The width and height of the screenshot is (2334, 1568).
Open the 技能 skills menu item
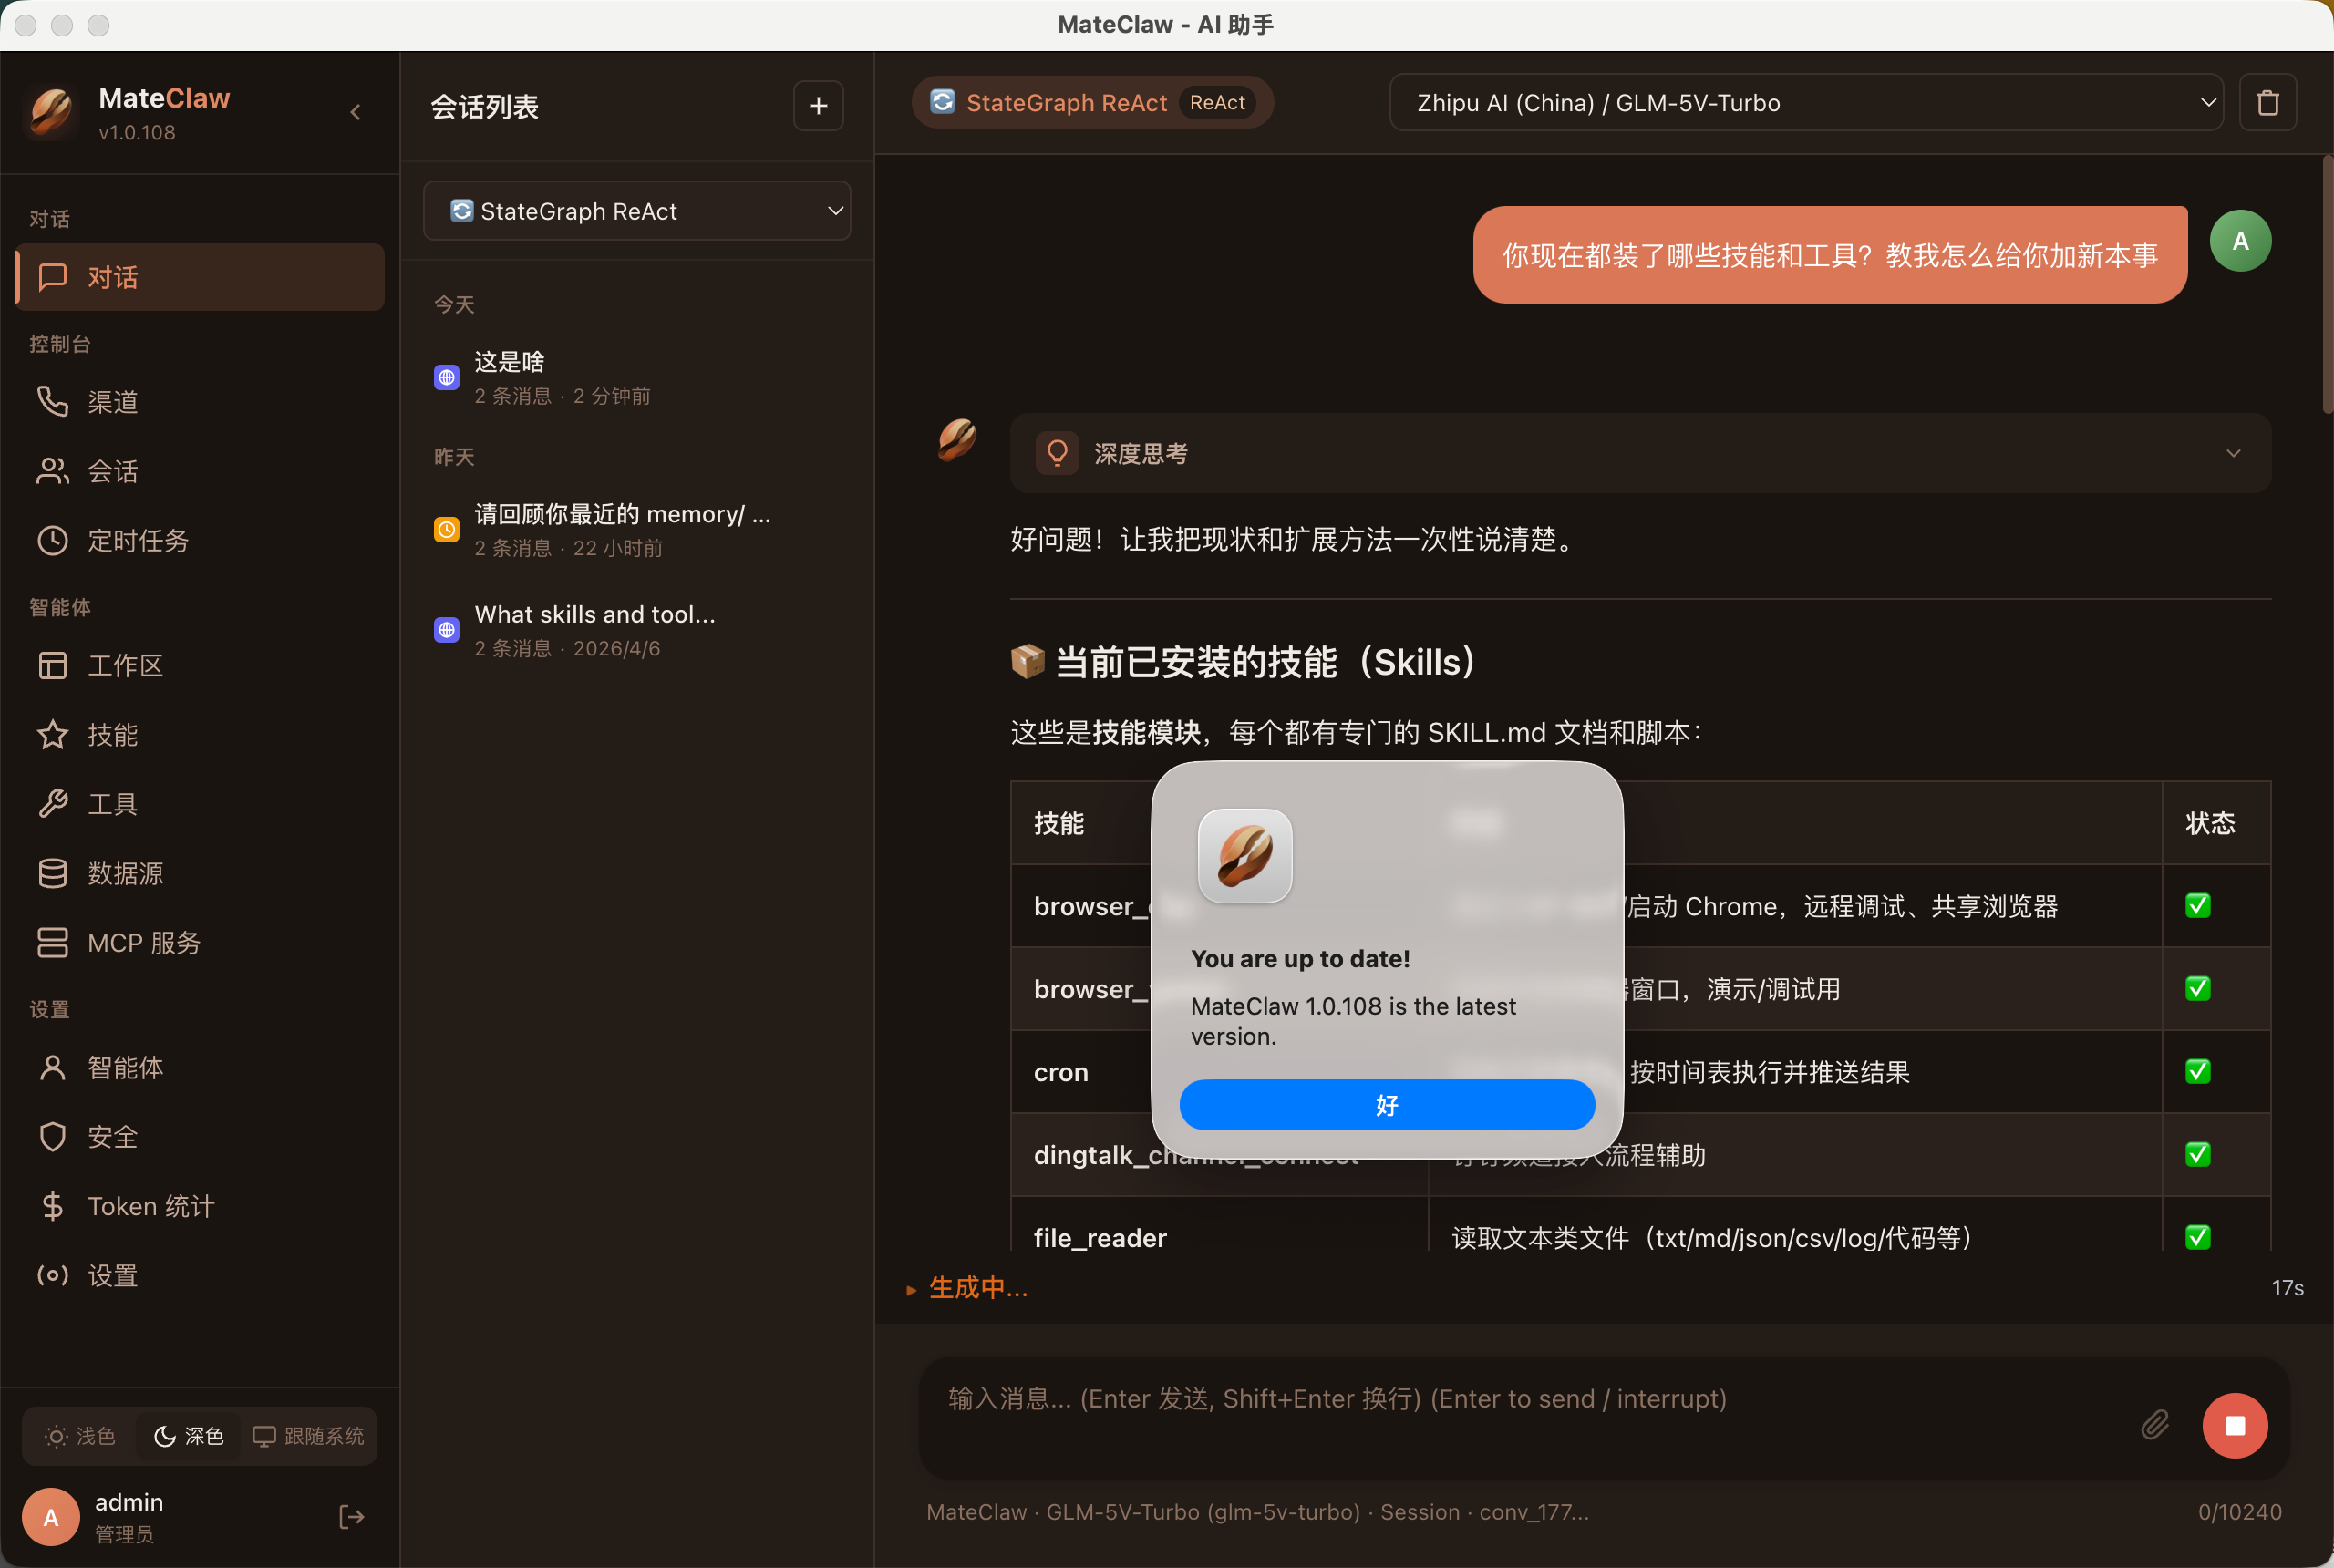tap(112, 735)
